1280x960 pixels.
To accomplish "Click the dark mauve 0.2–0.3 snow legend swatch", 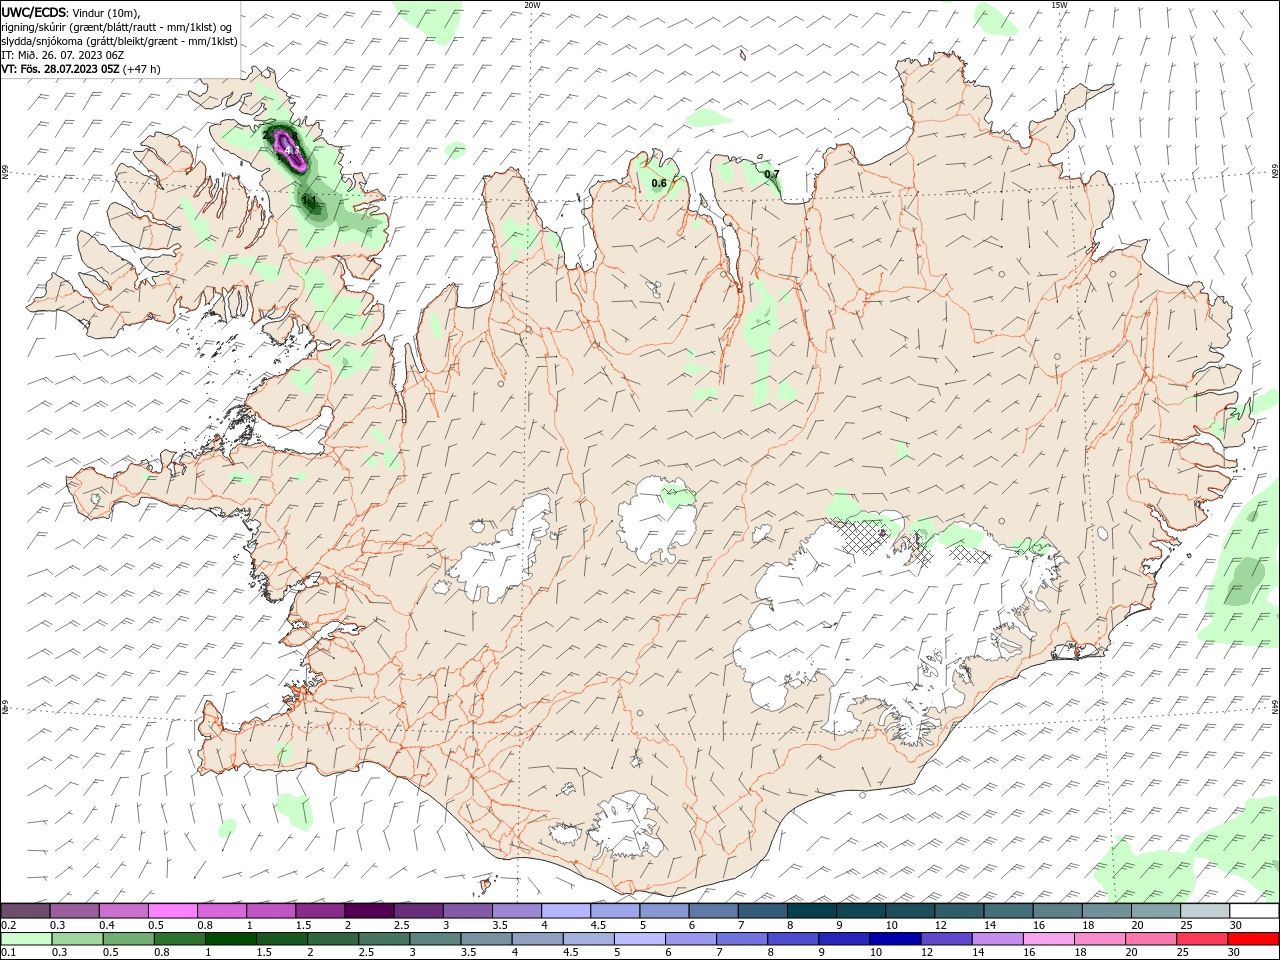I will tap(26, 911).
